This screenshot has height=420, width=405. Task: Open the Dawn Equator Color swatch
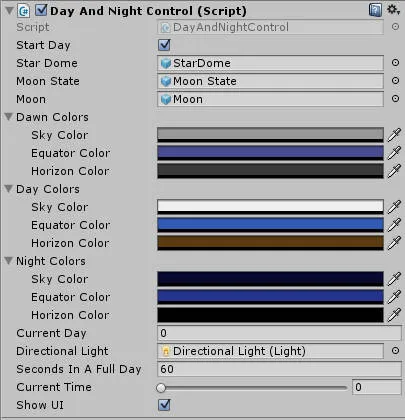click(x=270, y=153)
